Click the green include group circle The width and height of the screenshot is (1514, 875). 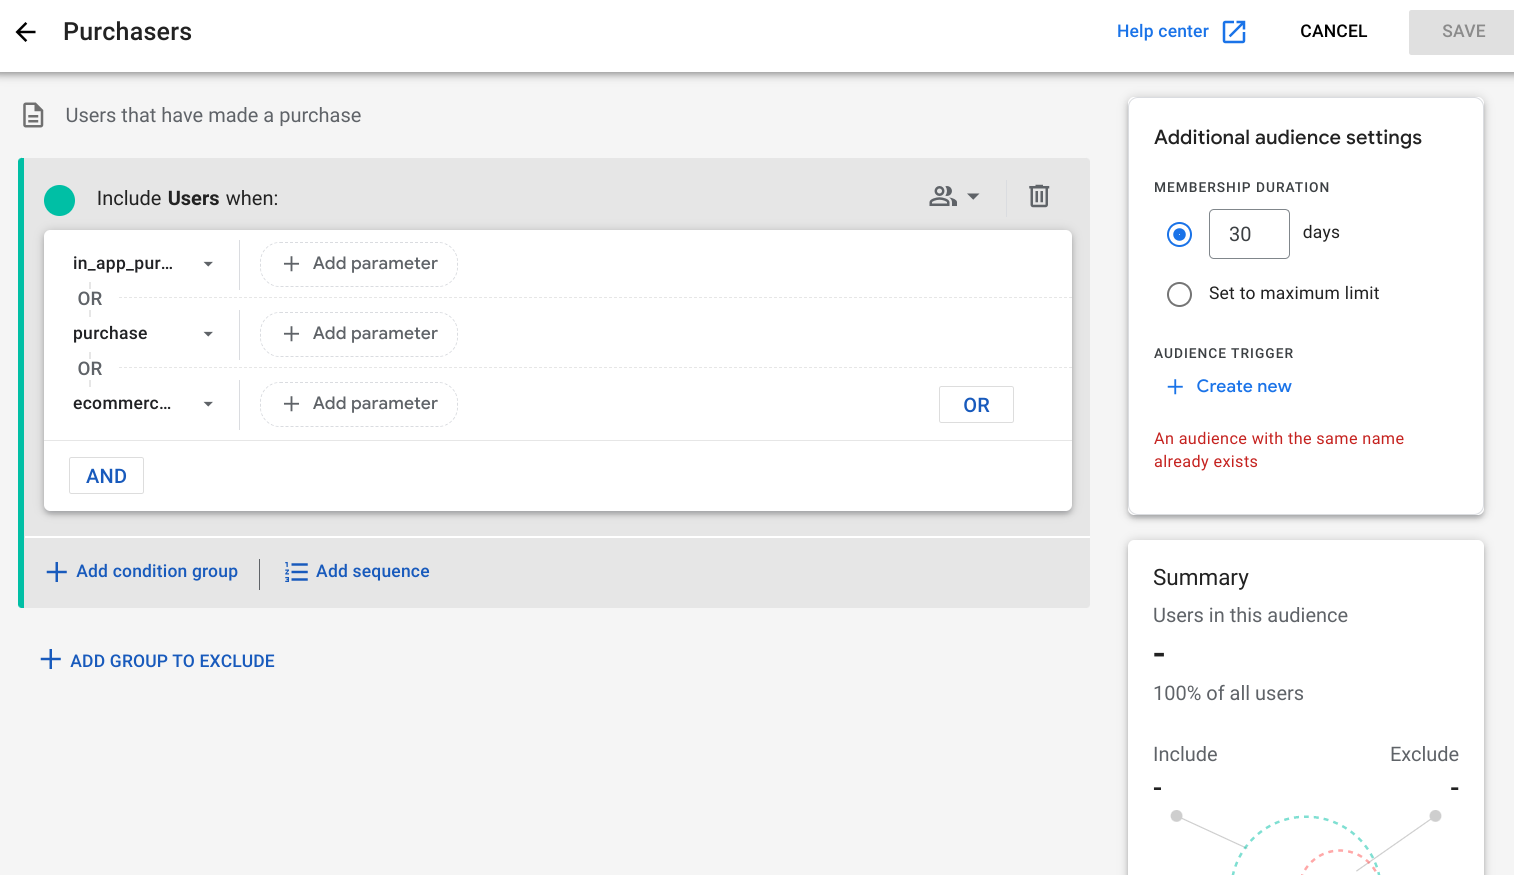60,200
